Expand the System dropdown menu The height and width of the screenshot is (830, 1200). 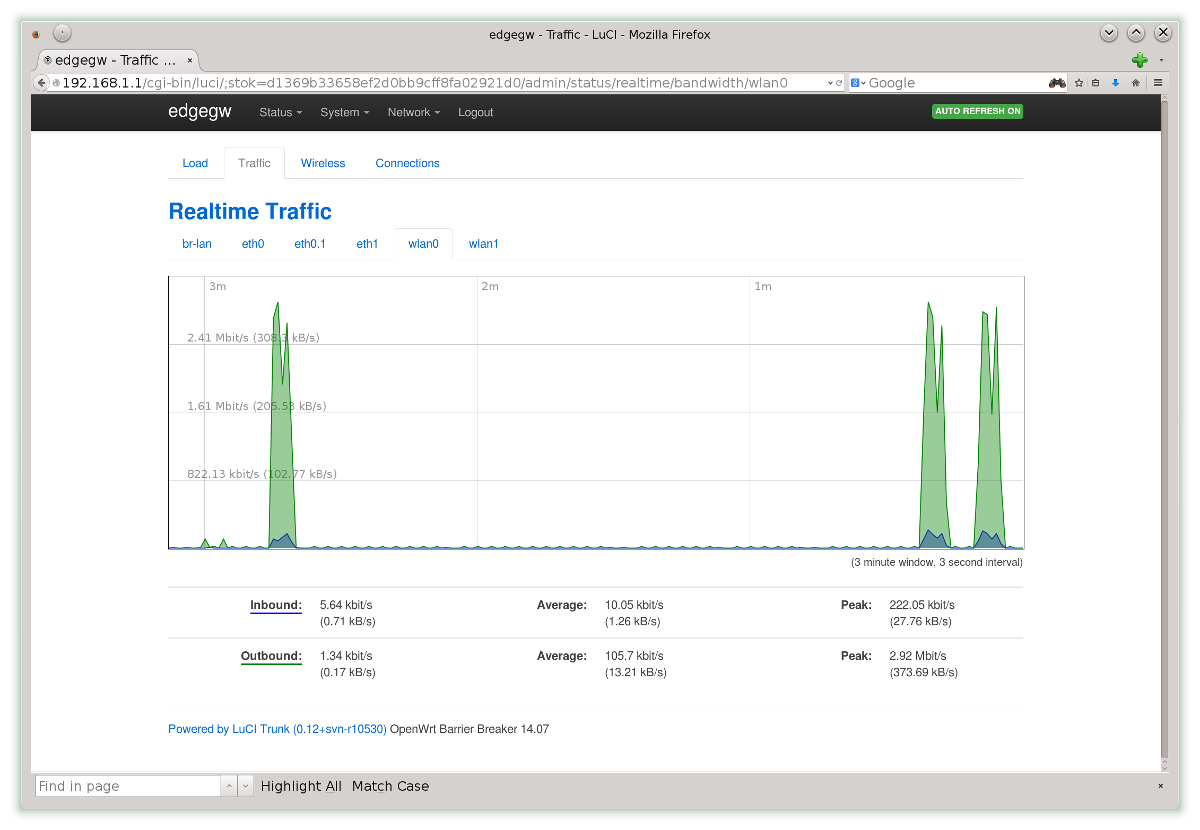click(x=344, y=112)
